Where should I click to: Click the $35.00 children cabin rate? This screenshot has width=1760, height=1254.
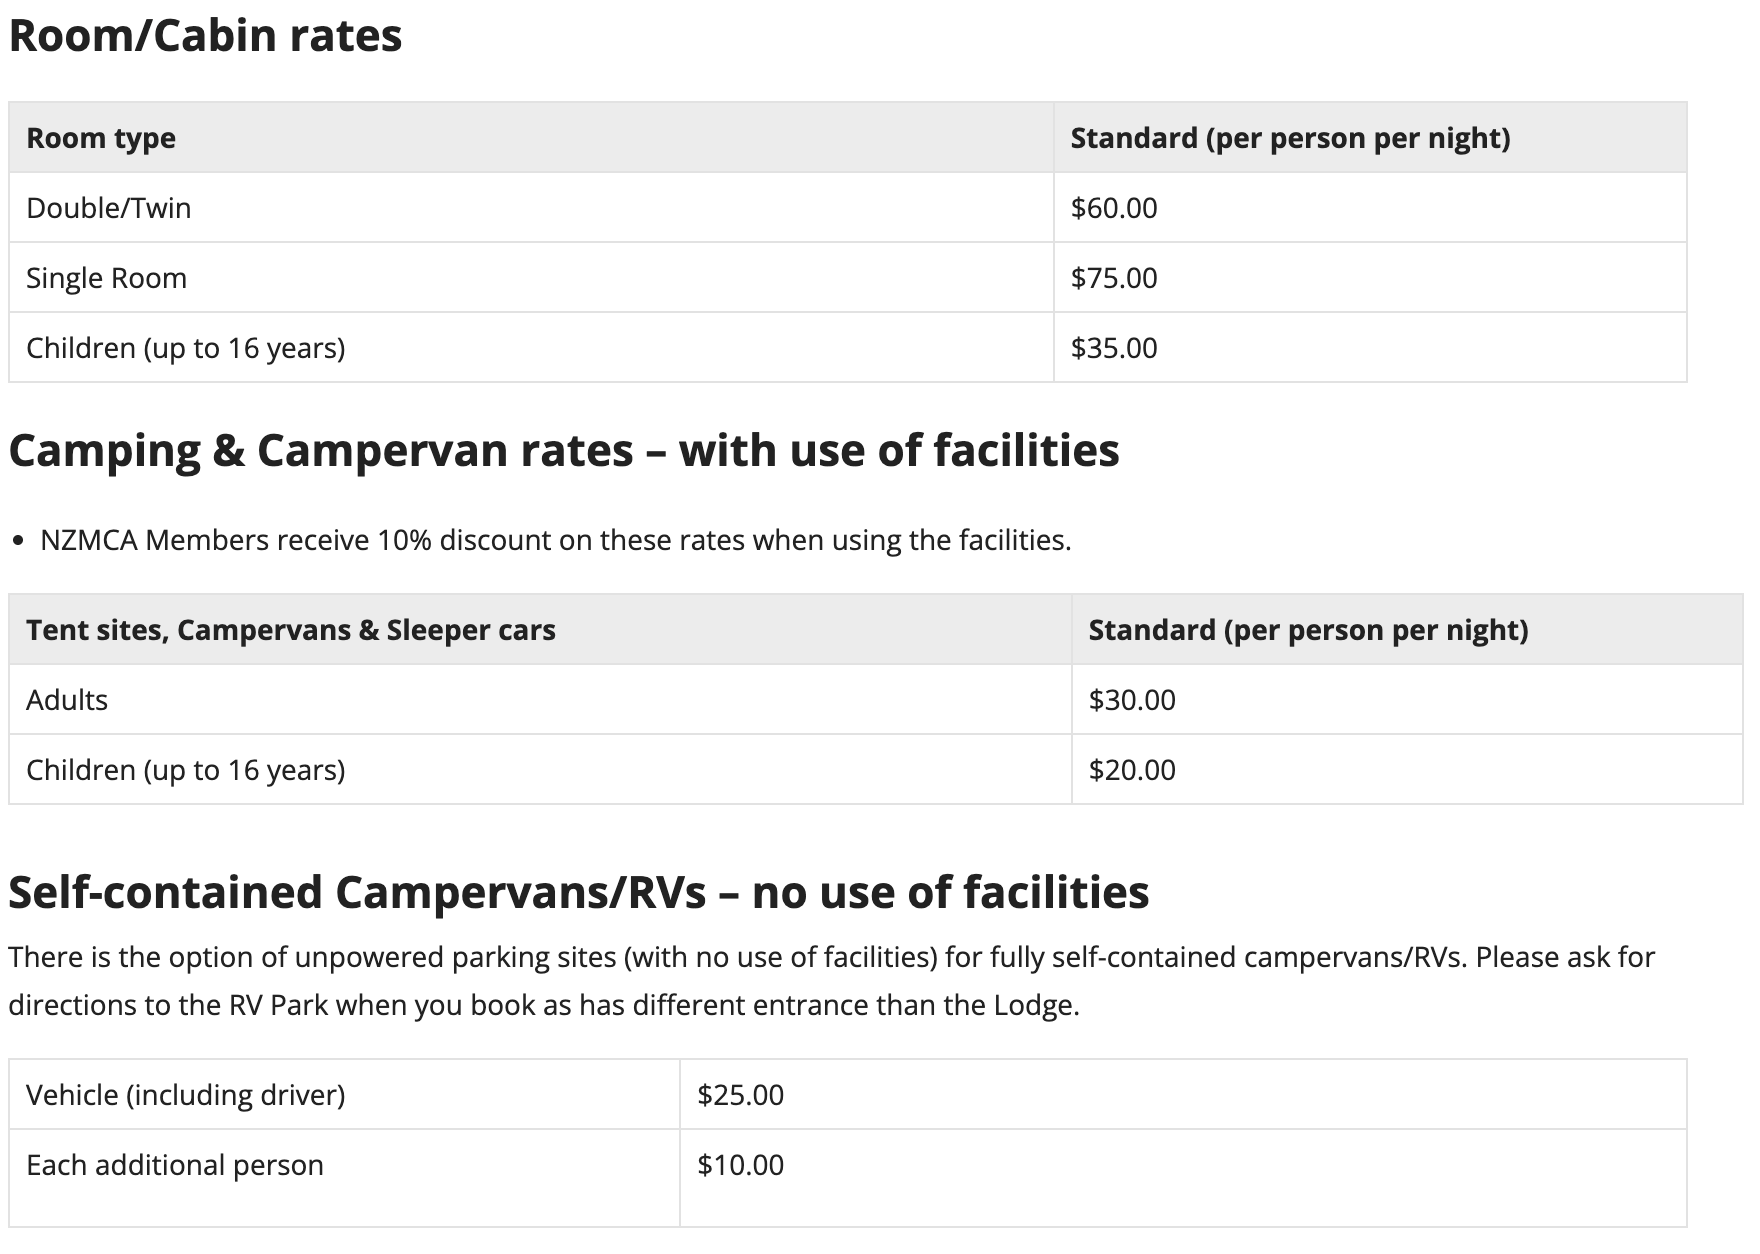(x=1114, y=348)
